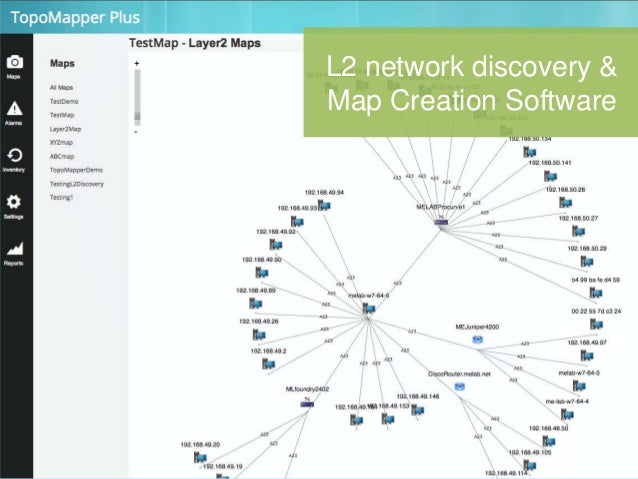Open the Layer2Map entry
Screen dimensions: 638x479
click(x=65, y=129)
